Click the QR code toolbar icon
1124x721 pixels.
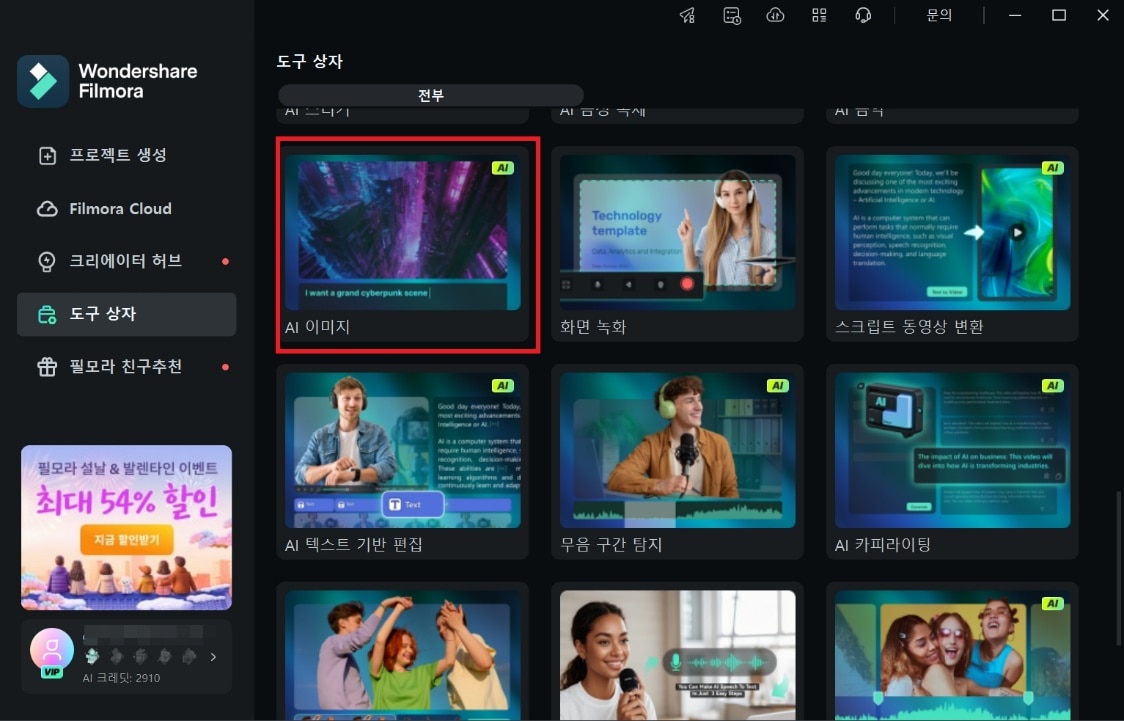click(x=819, y=15)
